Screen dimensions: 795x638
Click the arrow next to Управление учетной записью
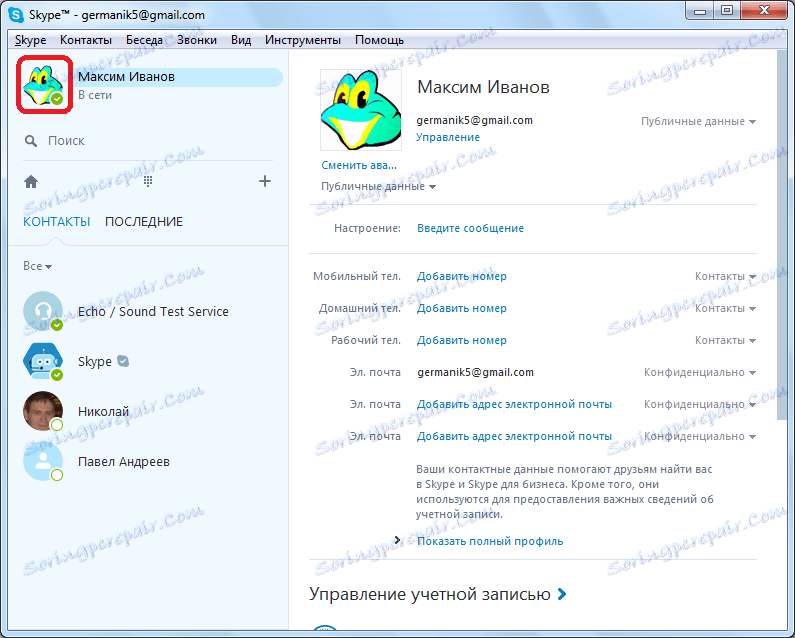(x=562, y=594)
